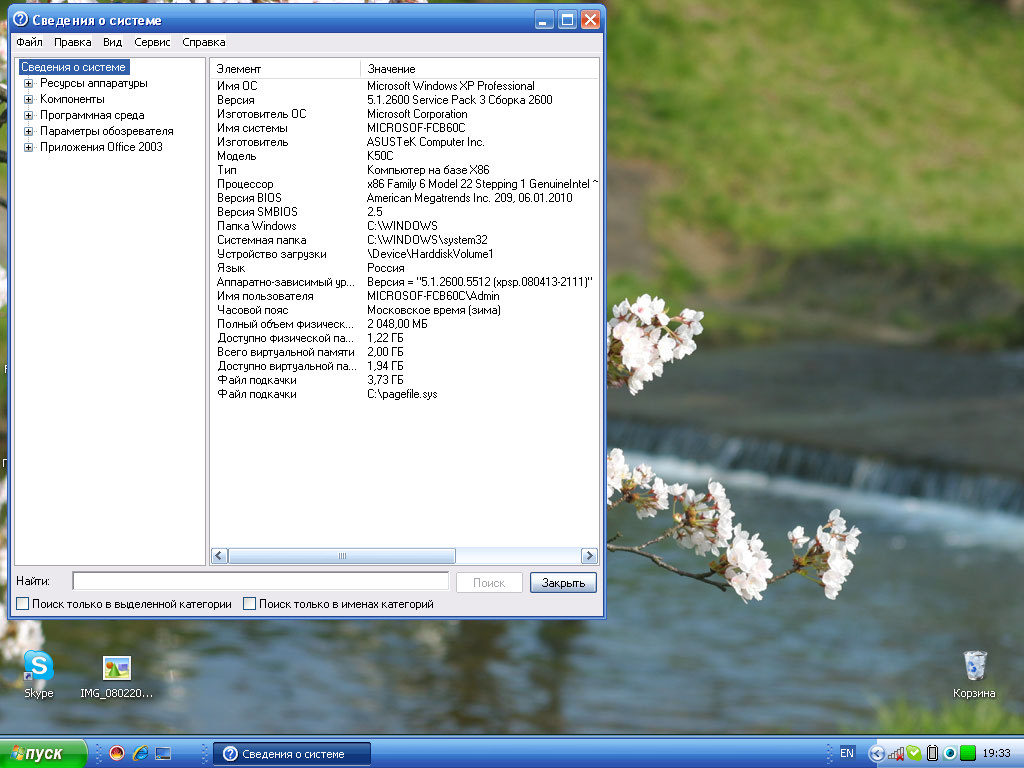This screenshot has width=1024, height=768.
Task: Select the Часовой пояс row
Action: 404,310
